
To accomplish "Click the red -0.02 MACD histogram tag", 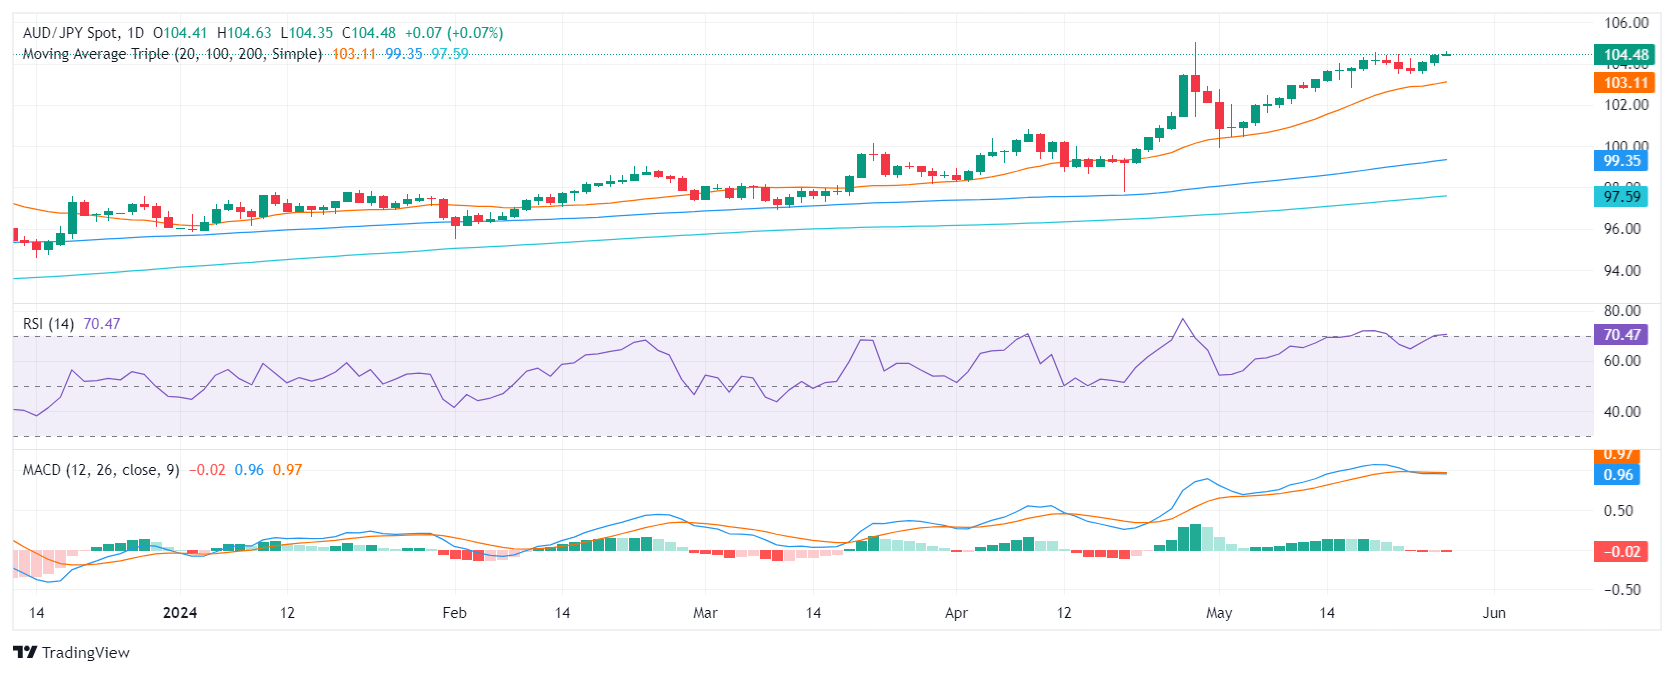I will pyautogui.click(x=1621, y=552).
